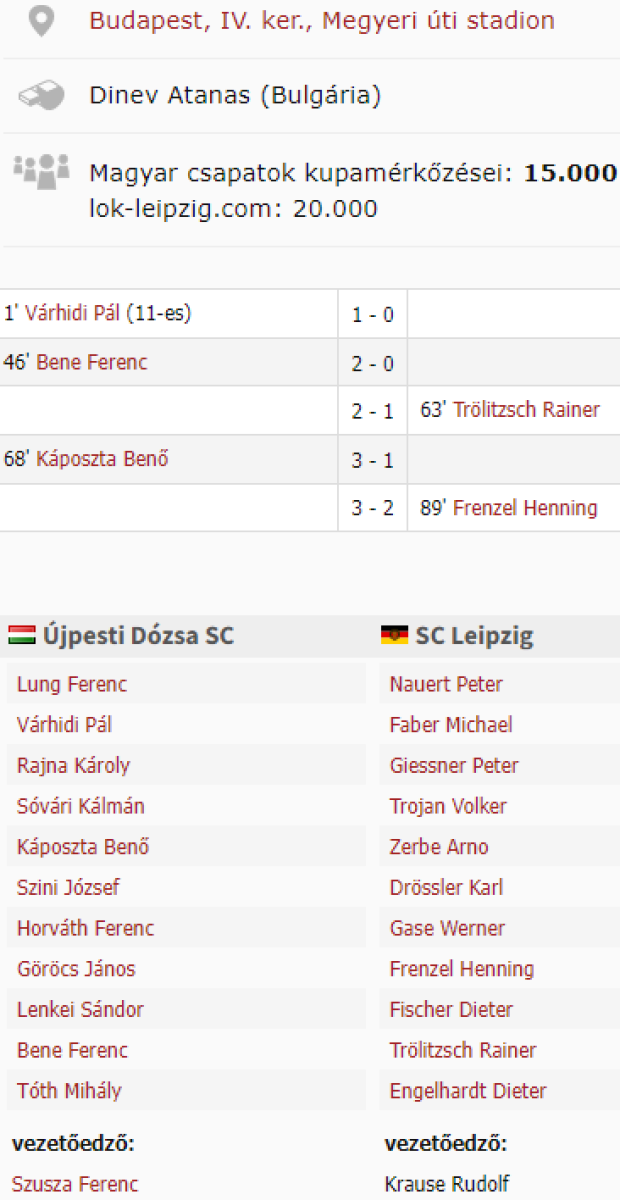Open Nauert Peter's player profile
620x1200 pixels.
(446, 685)
